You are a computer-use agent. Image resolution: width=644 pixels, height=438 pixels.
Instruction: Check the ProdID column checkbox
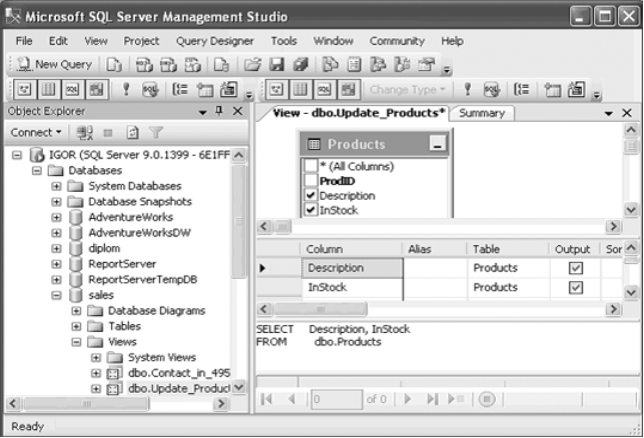click(x=310, y=181)
